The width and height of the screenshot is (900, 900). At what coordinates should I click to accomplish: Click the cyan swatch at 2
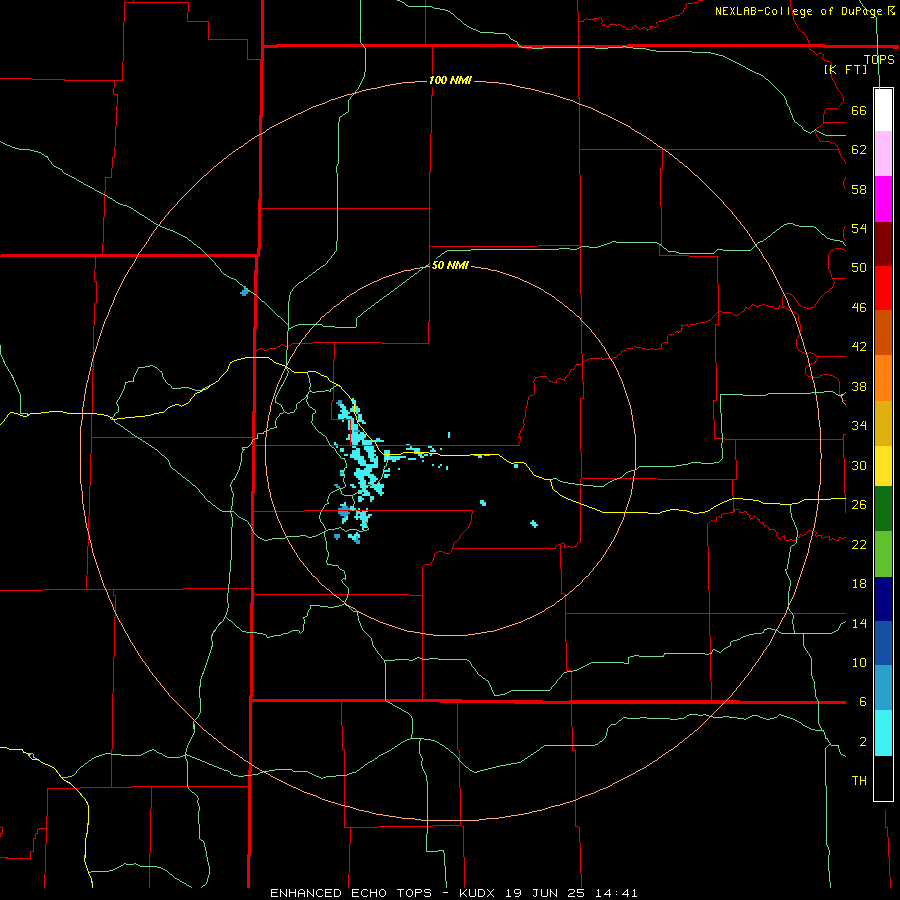tap(883, 733)
